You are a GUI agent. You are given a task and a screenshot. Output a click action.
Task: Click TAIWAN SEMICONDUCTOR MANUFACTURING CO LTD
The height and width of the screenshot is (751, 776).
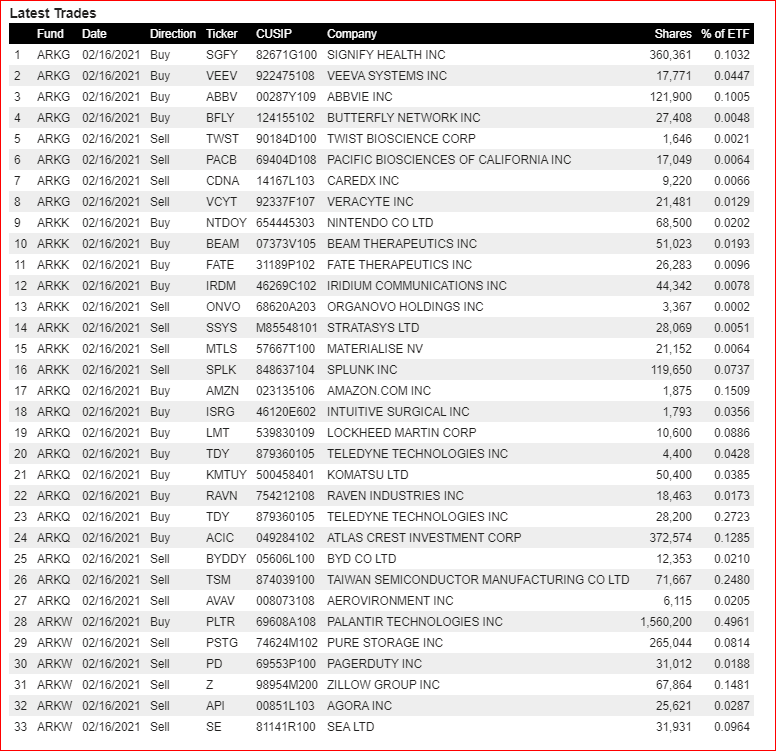click(478, 580)
